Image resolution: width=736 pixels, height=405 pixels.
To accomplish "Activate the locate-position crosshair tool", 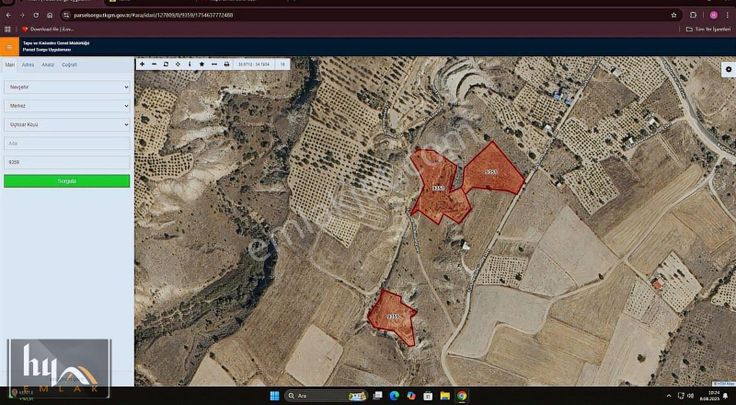I will point(178,64).
